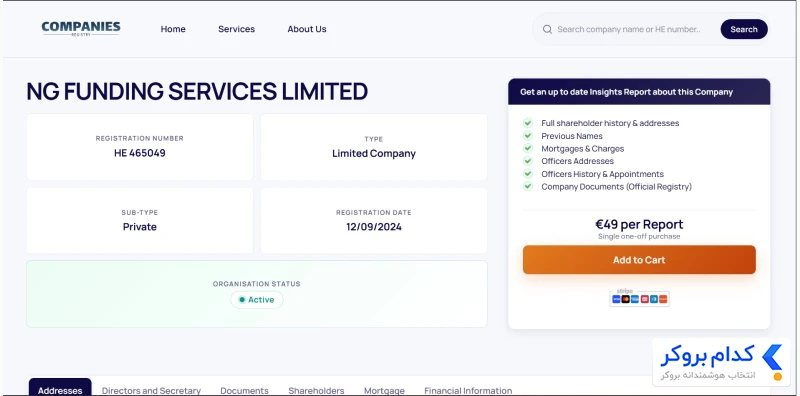Image resolution: width=800 pixels, height=396 pixels.
Task: Open the Services menu item
Action: pos(236,29)
